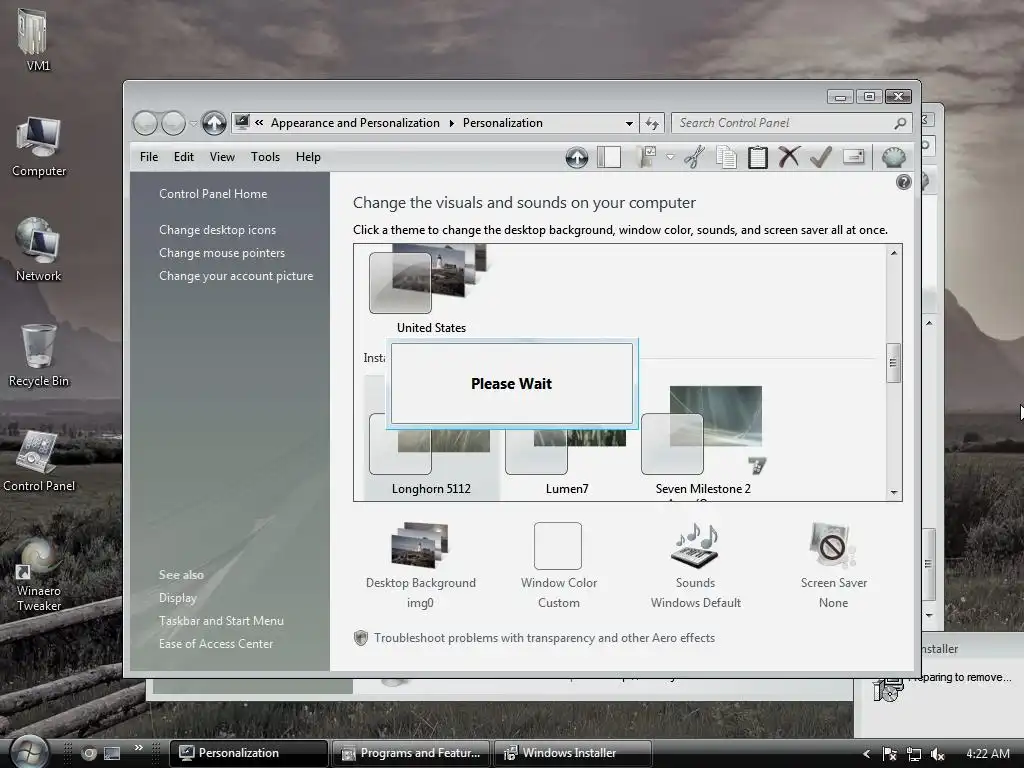Expand the breadcrumb arrow before Personalization
Image resolution: width=1024 pixels, height=768 pixels.
pyautogui.click(x=451, y=123)
